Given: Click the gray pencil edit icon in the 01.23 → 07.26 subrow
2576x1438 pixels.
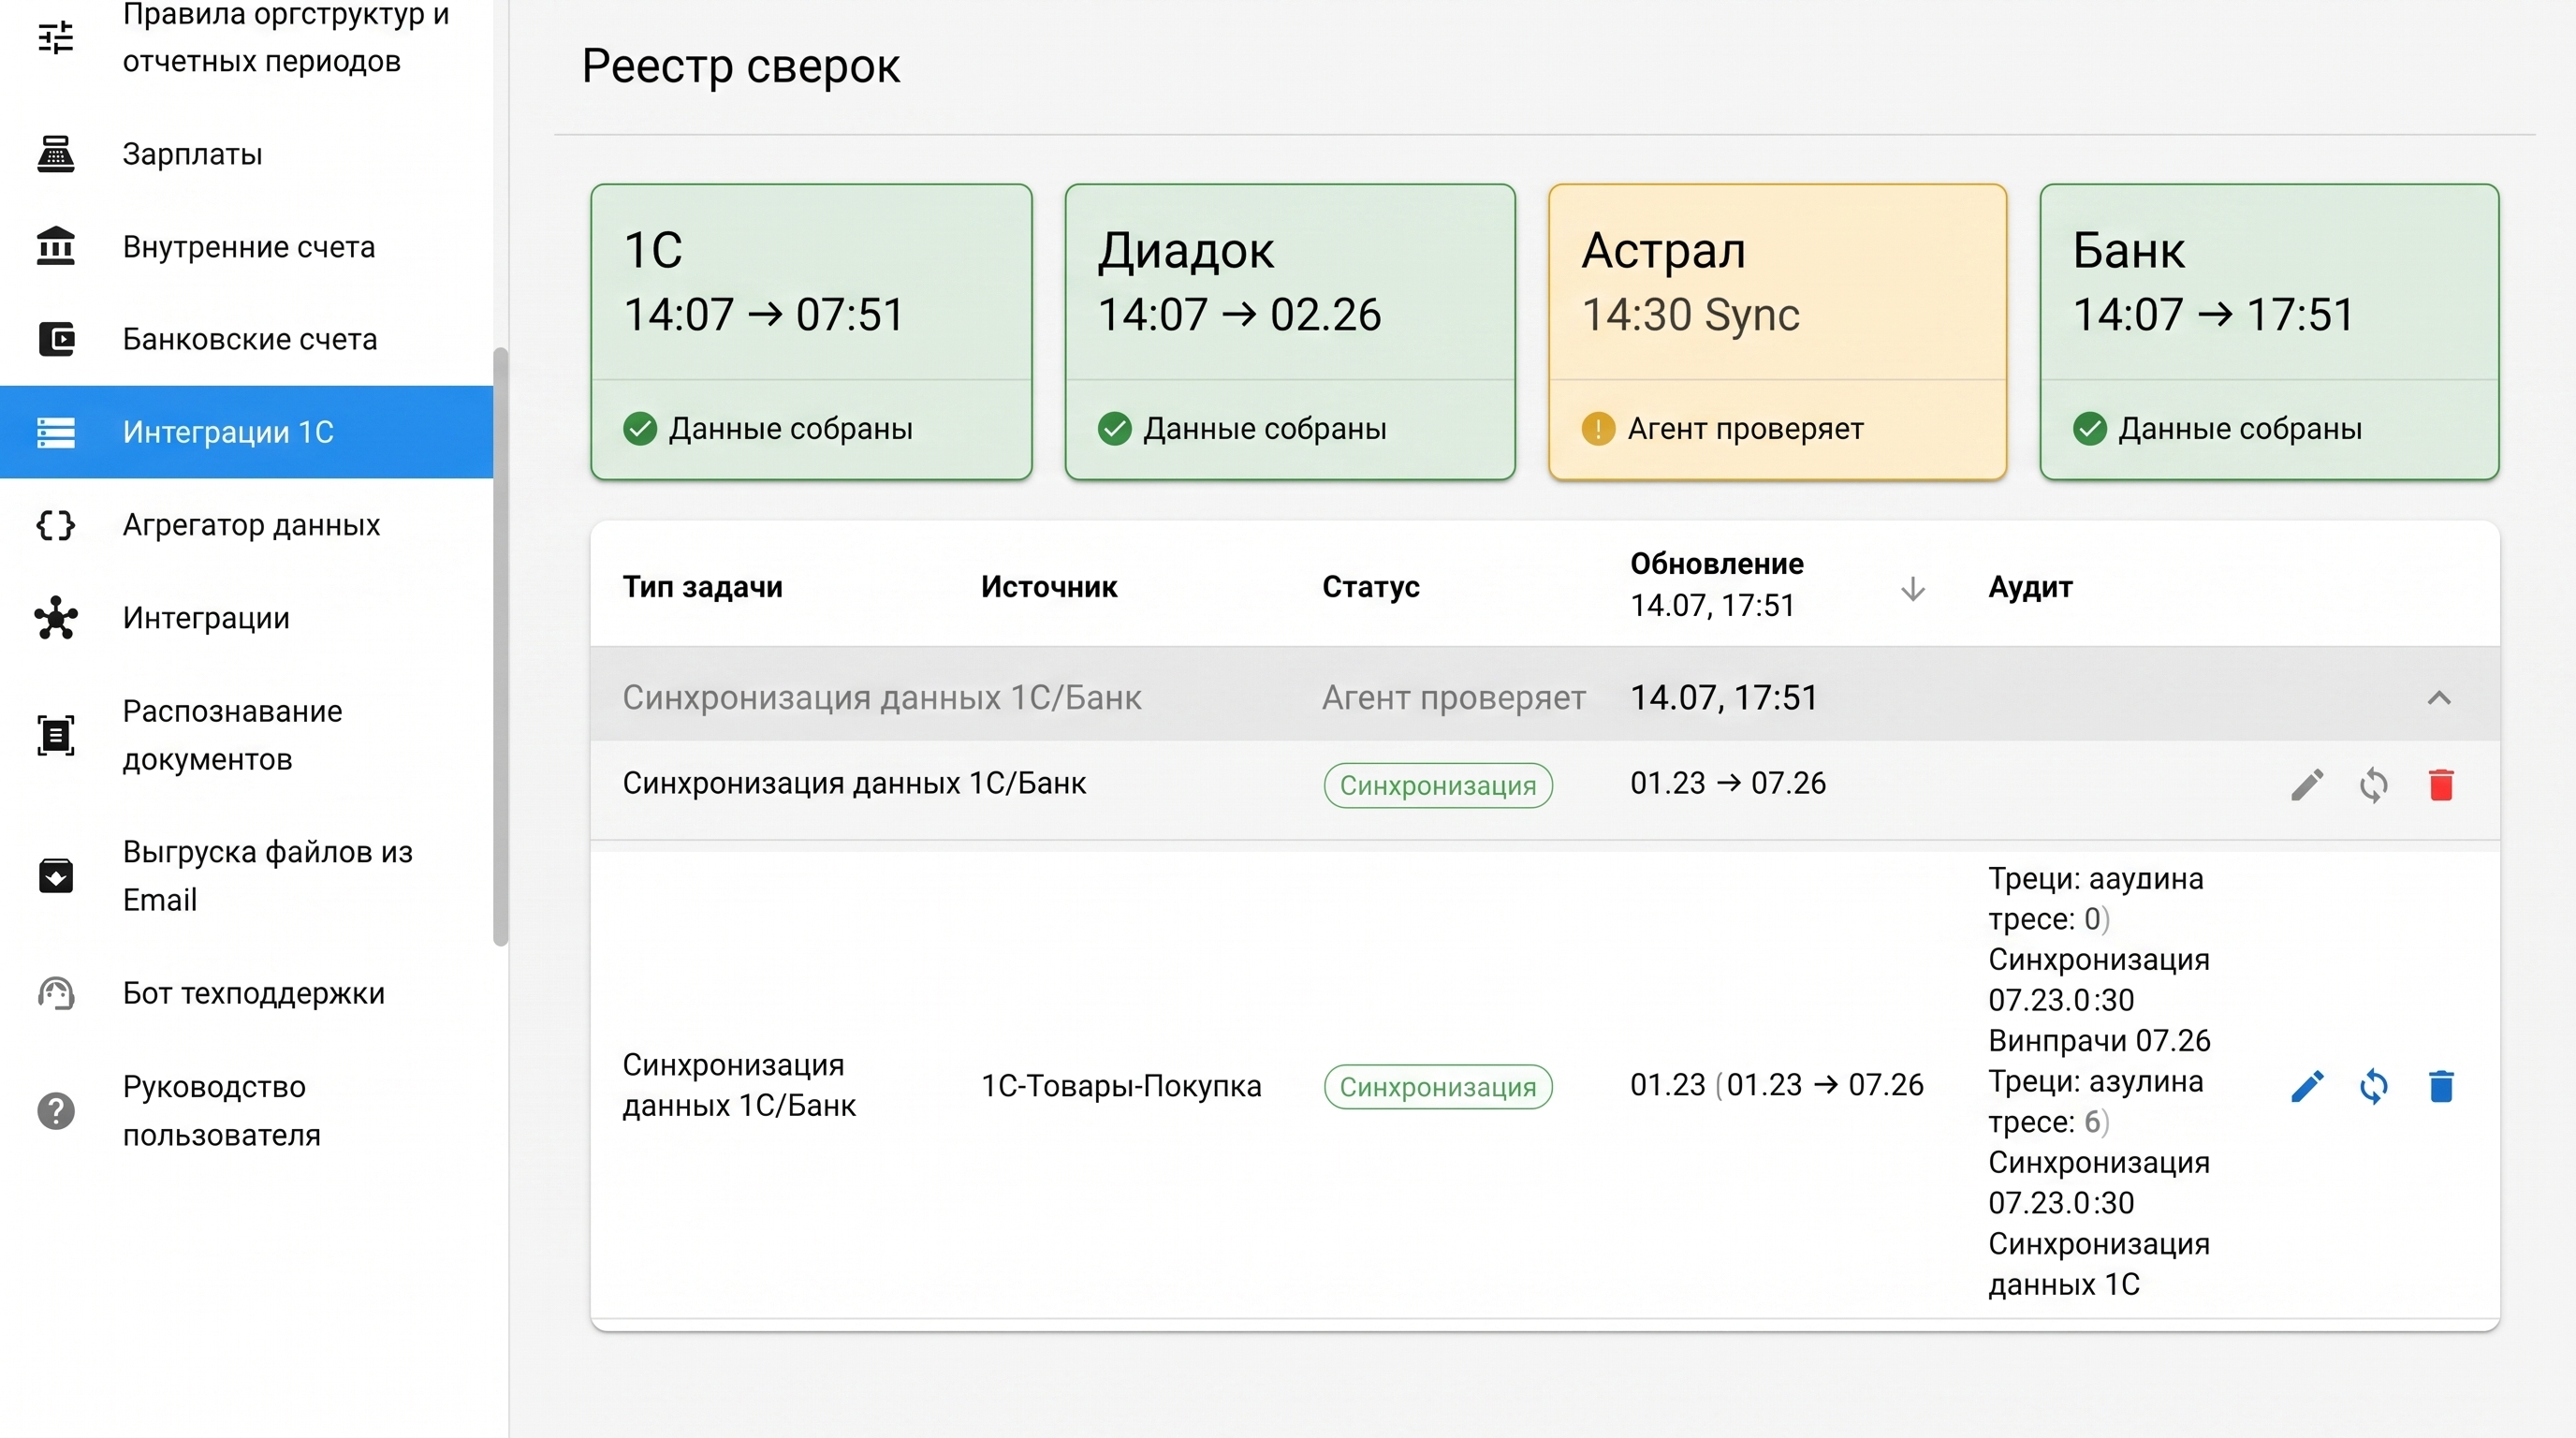Looking at the screenshot, I should click(2307, 785).
